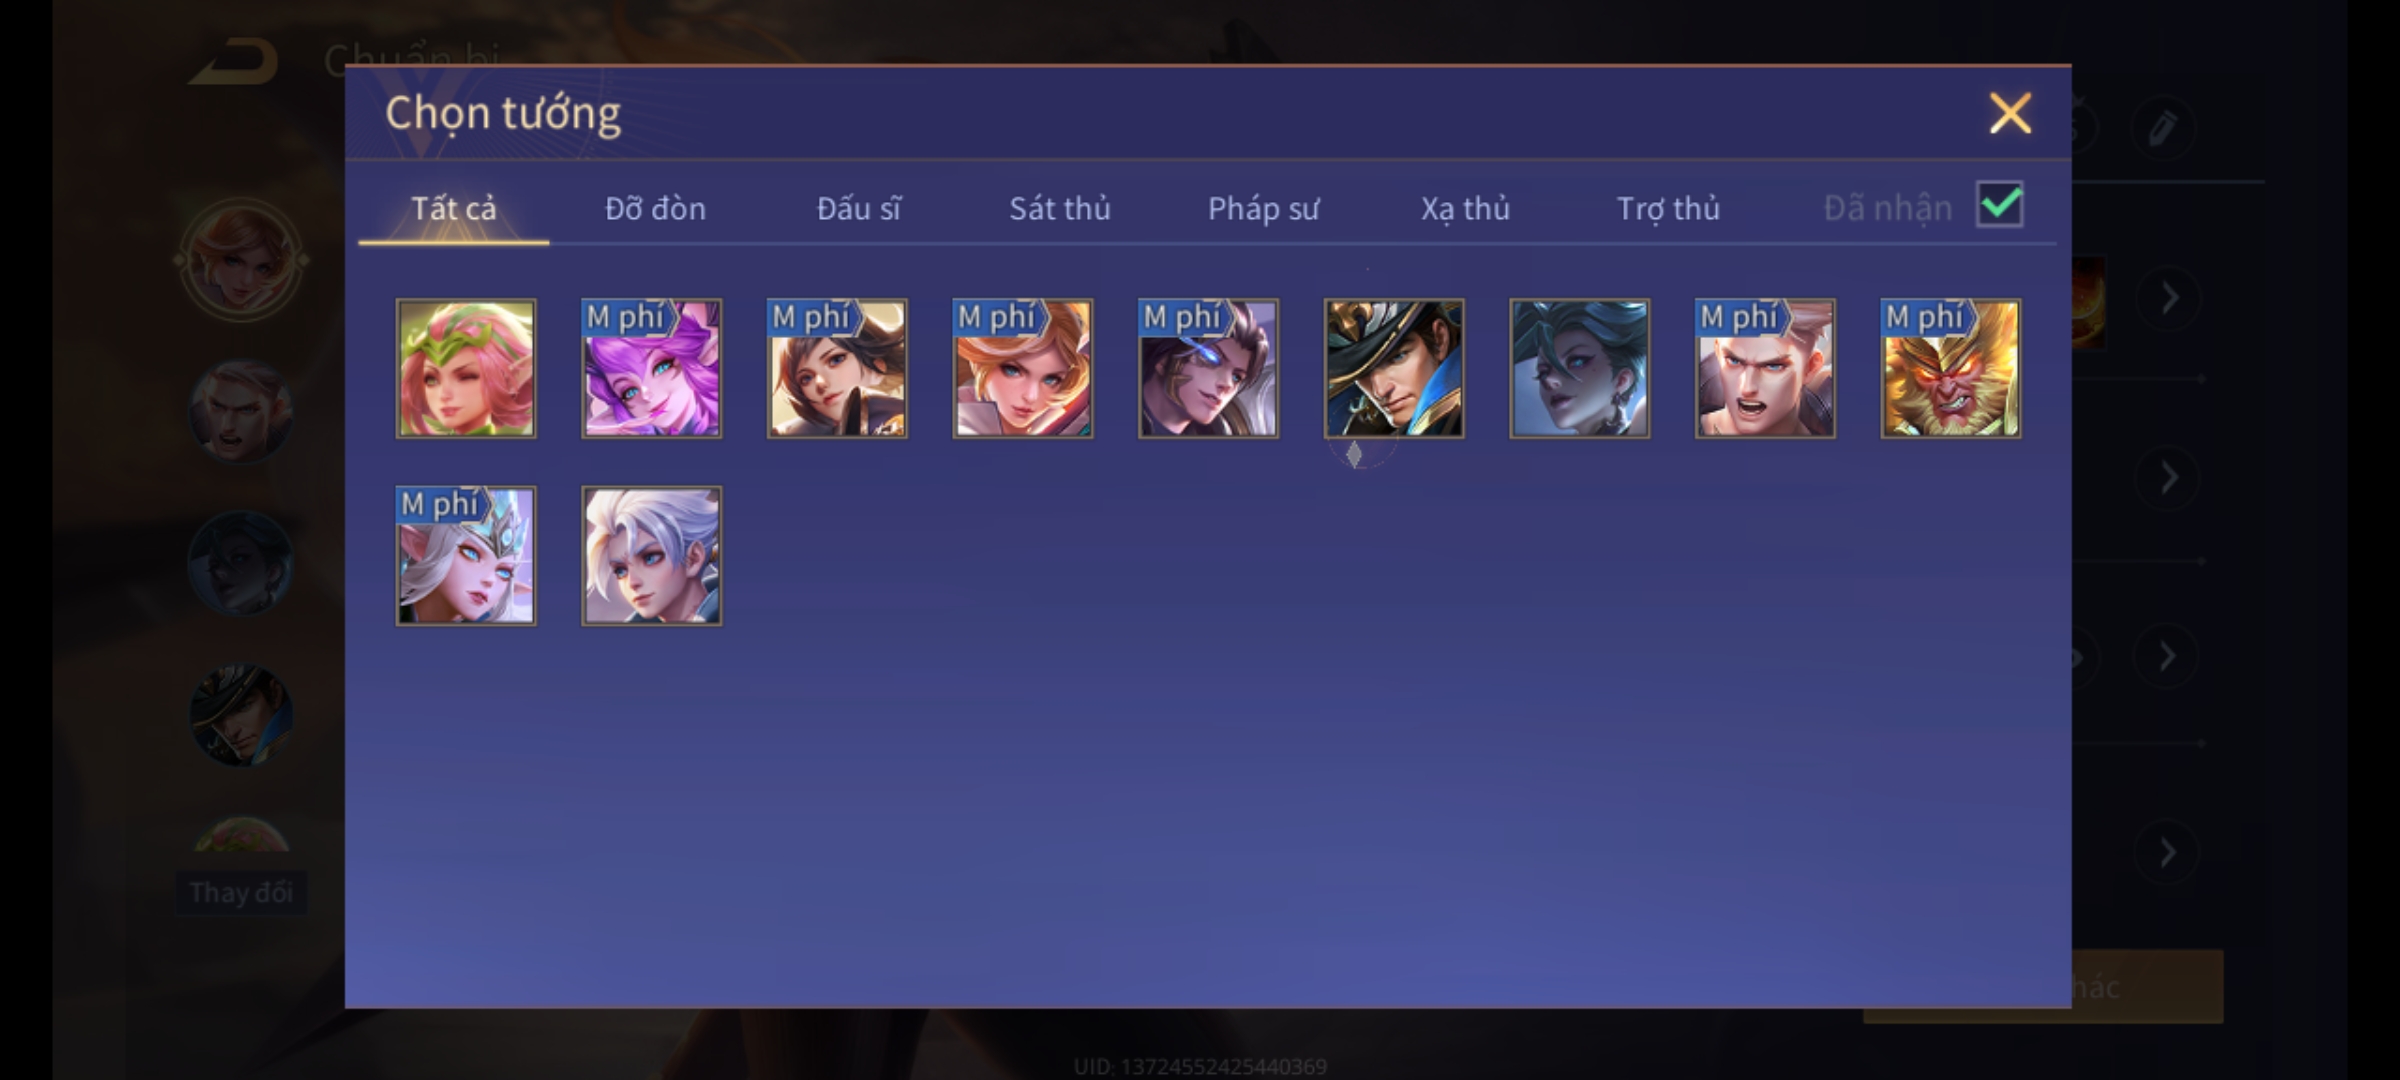Open the Đấu sĩ tab
The height and width of the screenshot is (1080, 2400).
click(858, 208)
